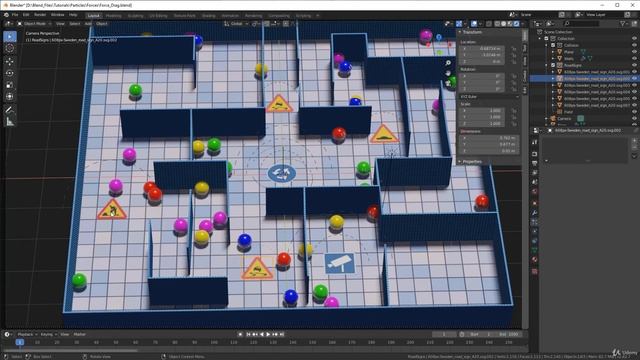The width and height of the screenshot is (640, 360).
Task: Open the Global transform orientation dropdown
Action: 236,24
